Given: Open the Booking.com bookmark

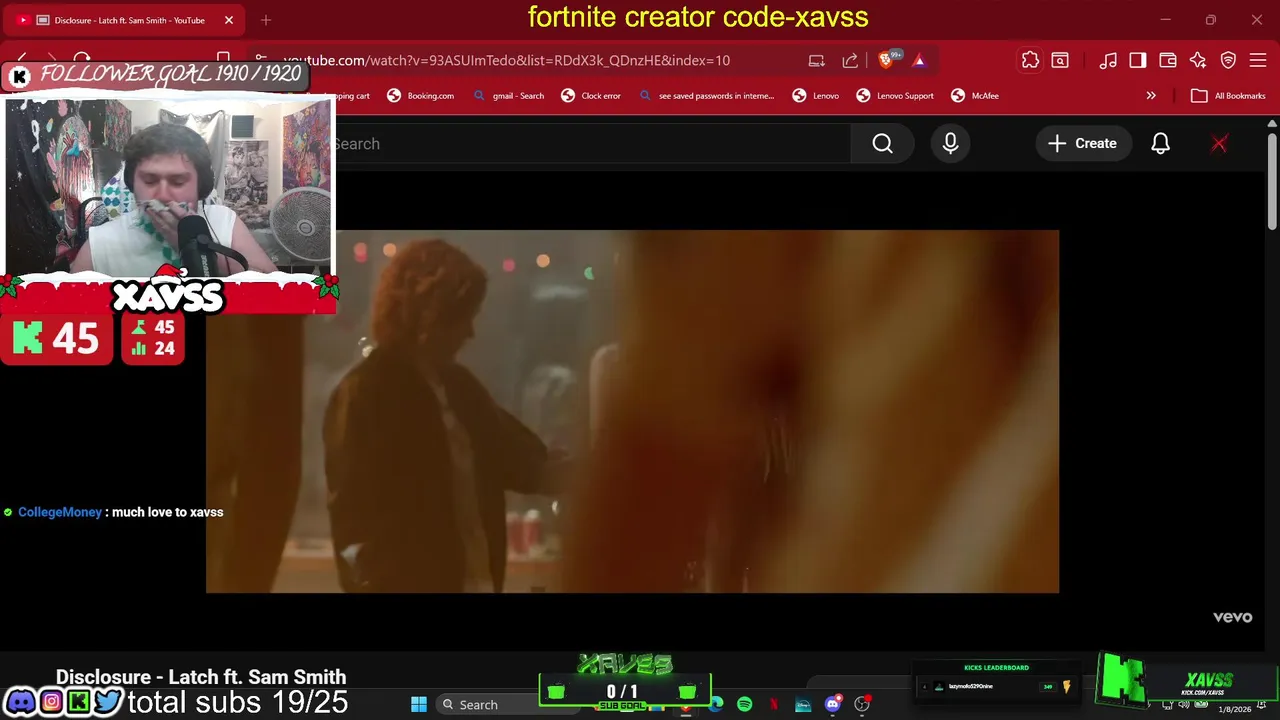Looking at the screenshot, I should [420, 96].
